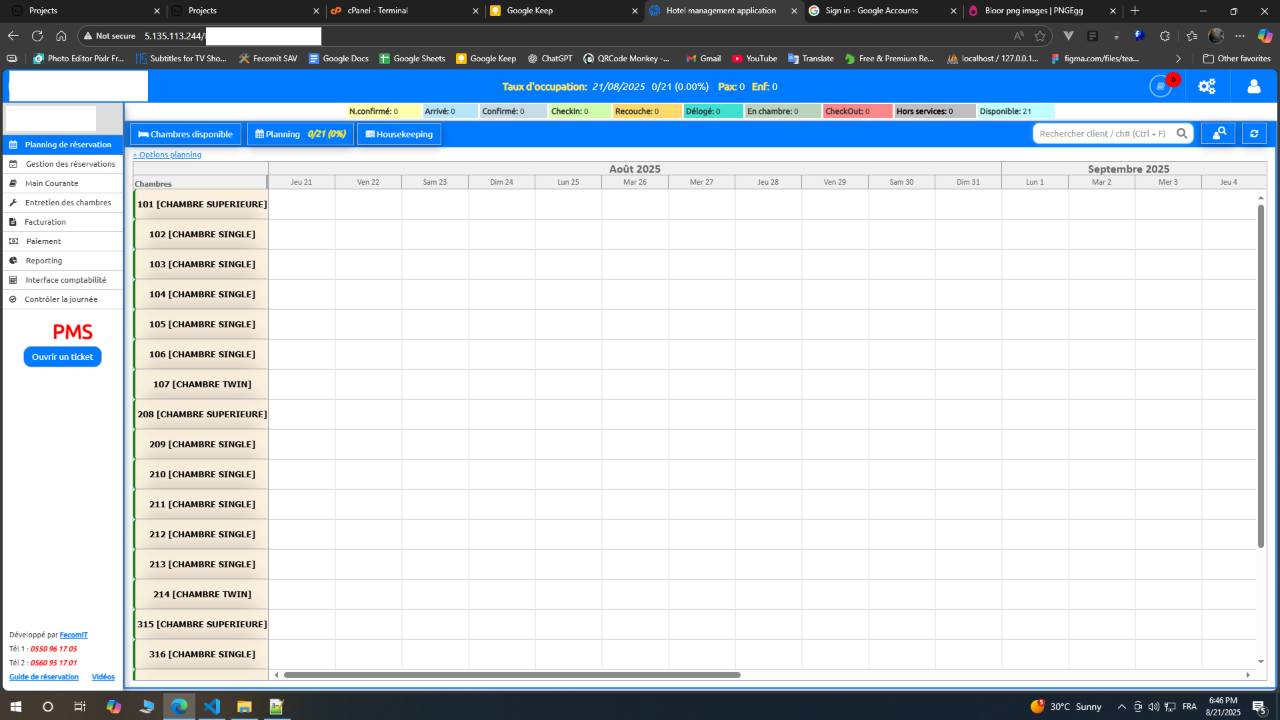Click the Reporting pie chart icon
This screenshot has height=720, width=1280.
coord(14,260)
